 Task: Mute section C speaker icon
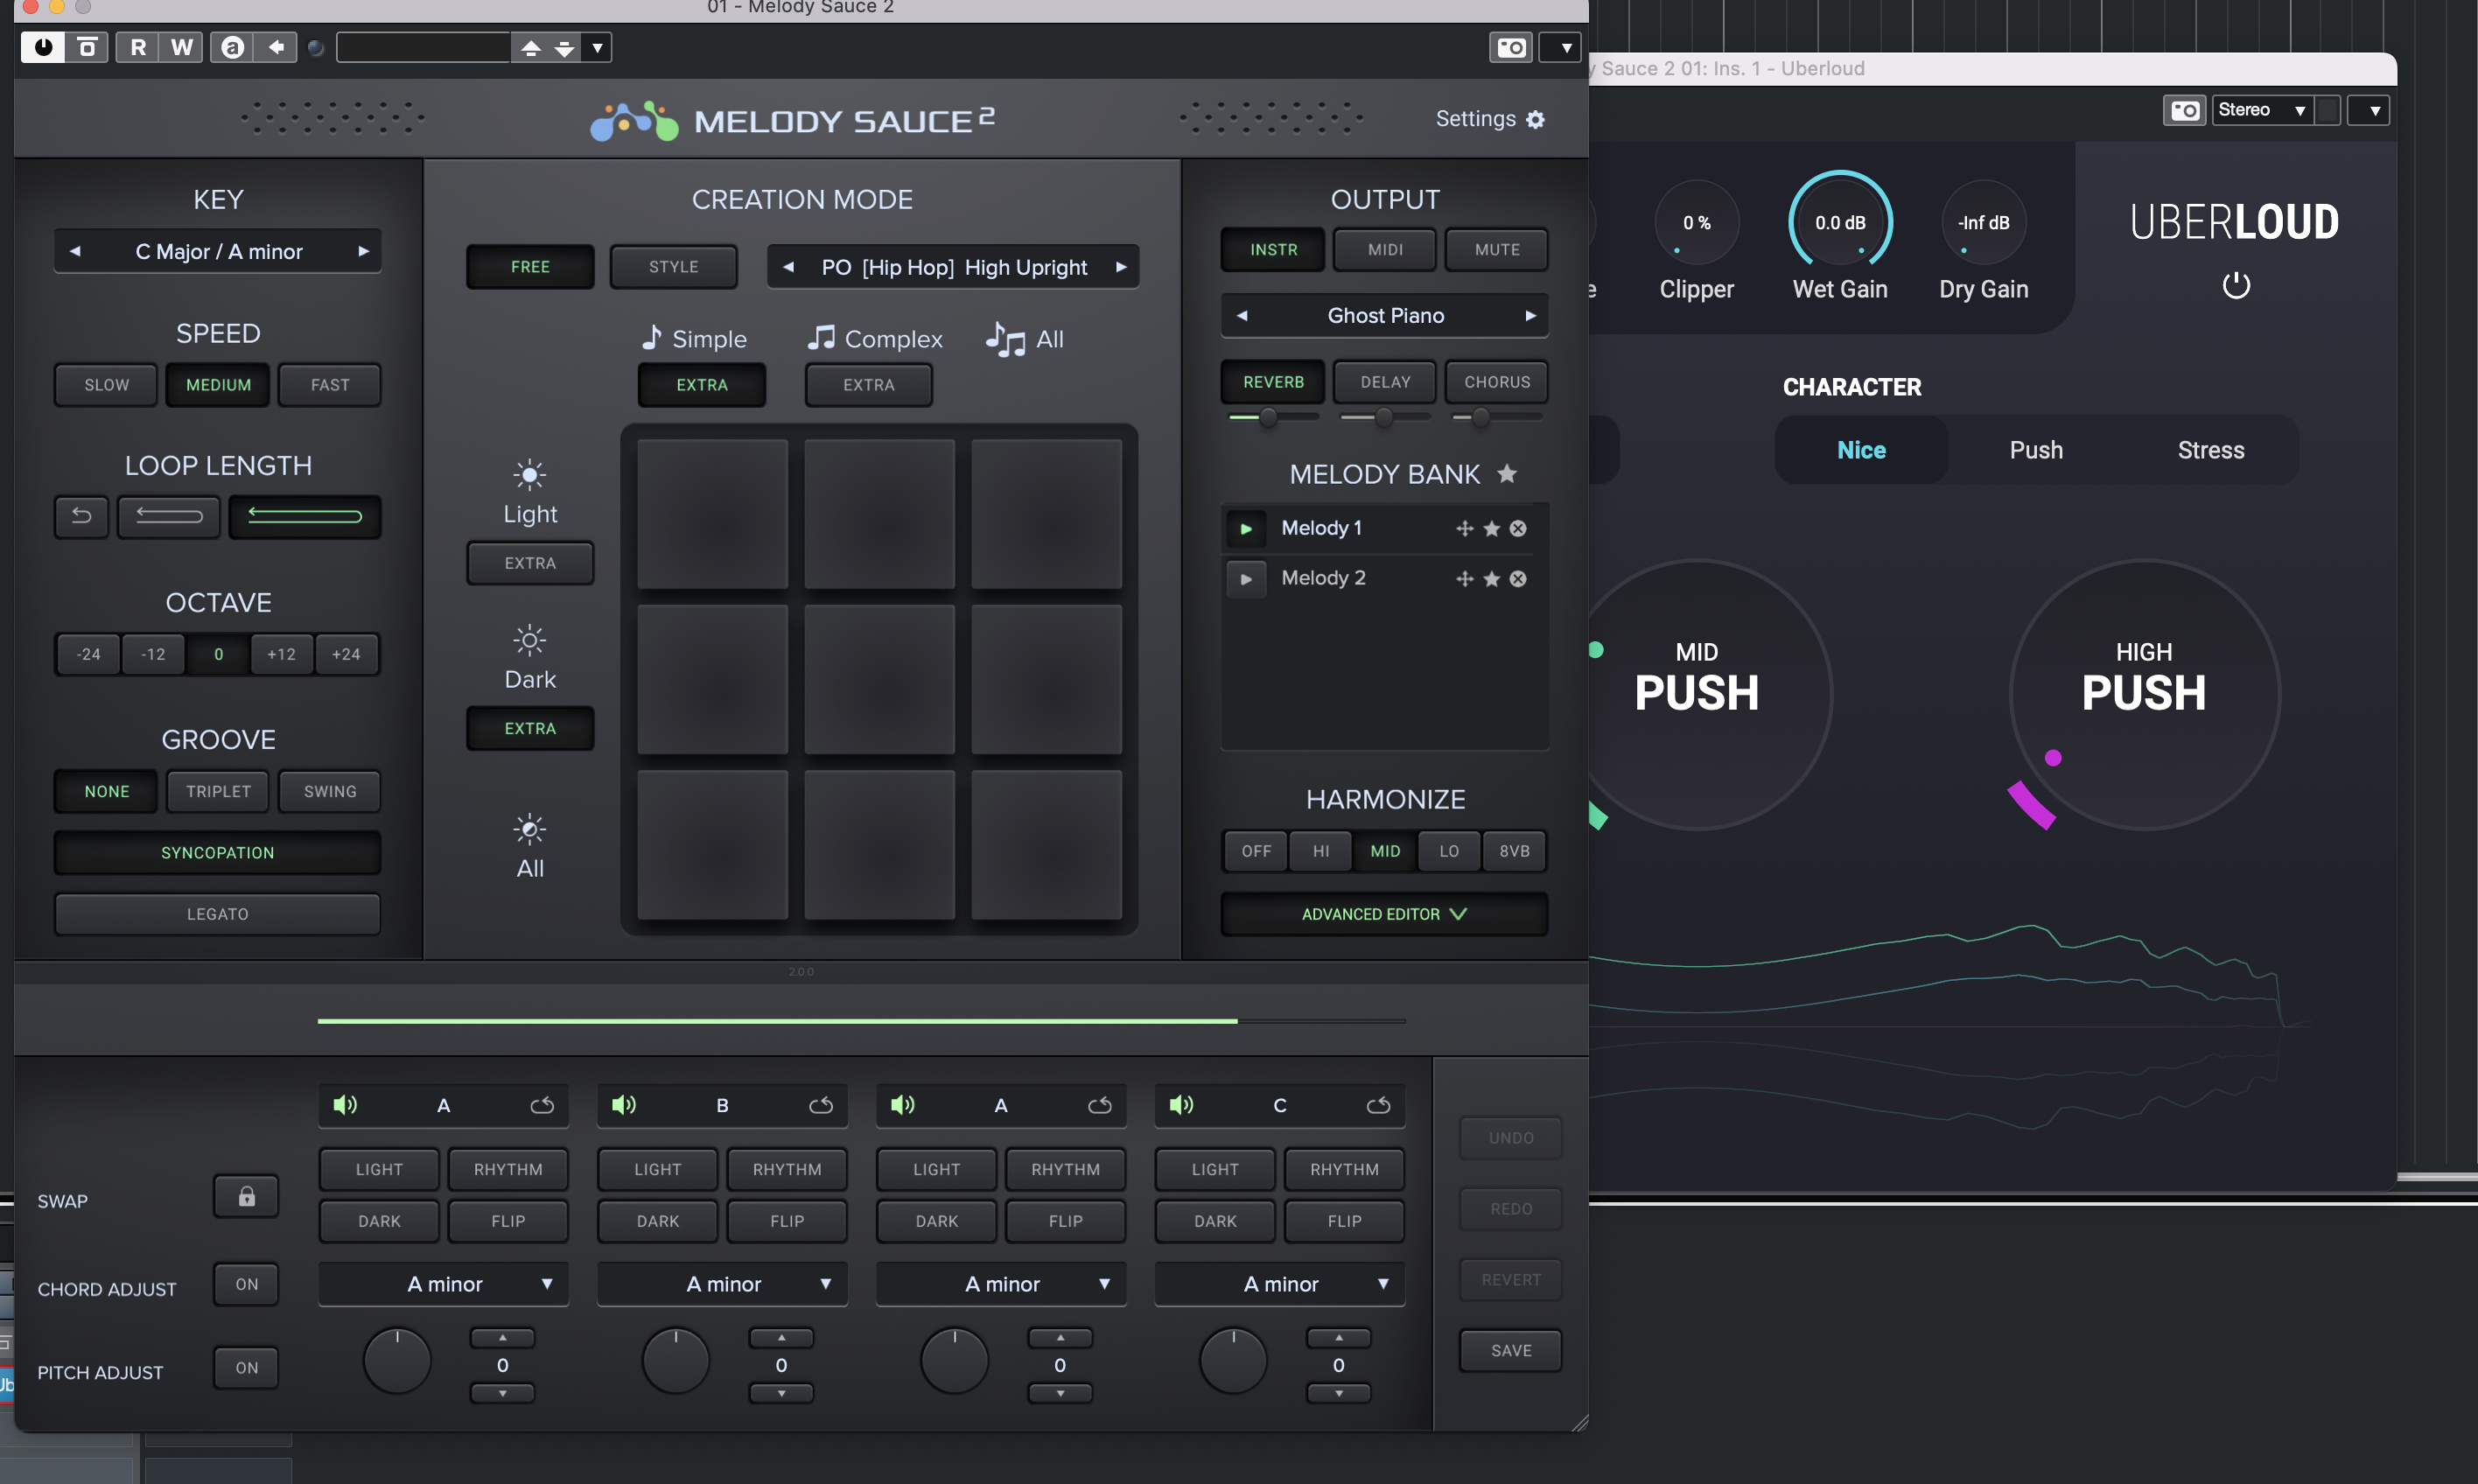click(x=1181, y=1104)
